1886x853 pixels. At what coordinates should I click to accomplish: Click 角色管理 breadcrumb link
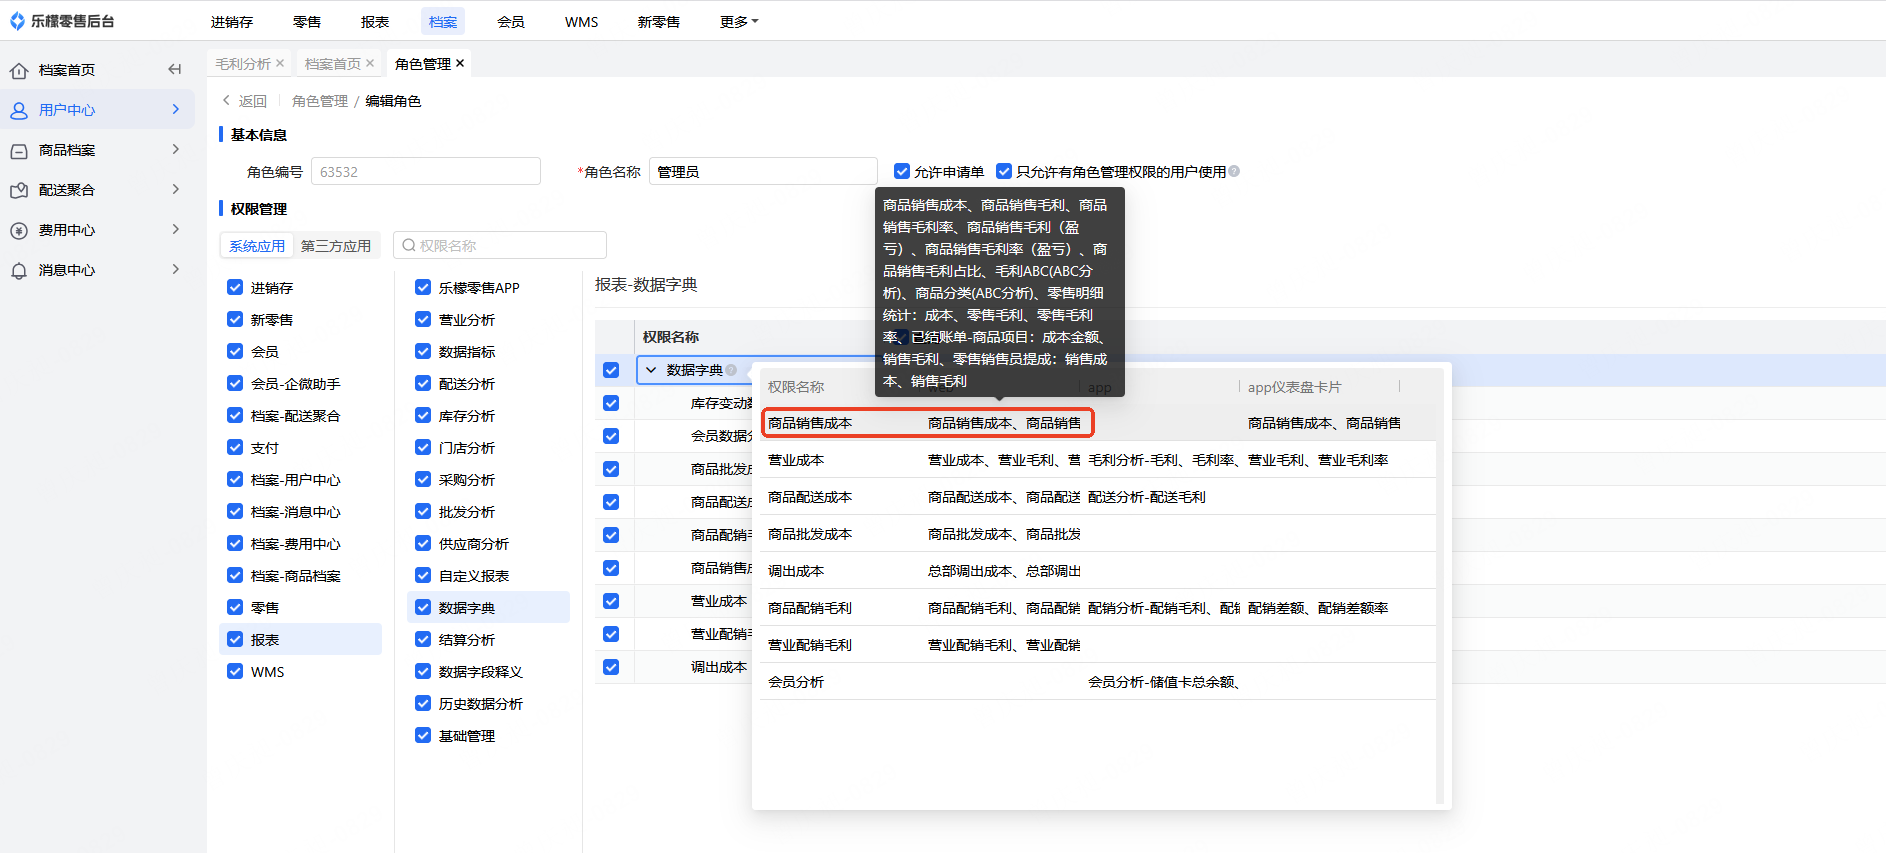point(320,101)
